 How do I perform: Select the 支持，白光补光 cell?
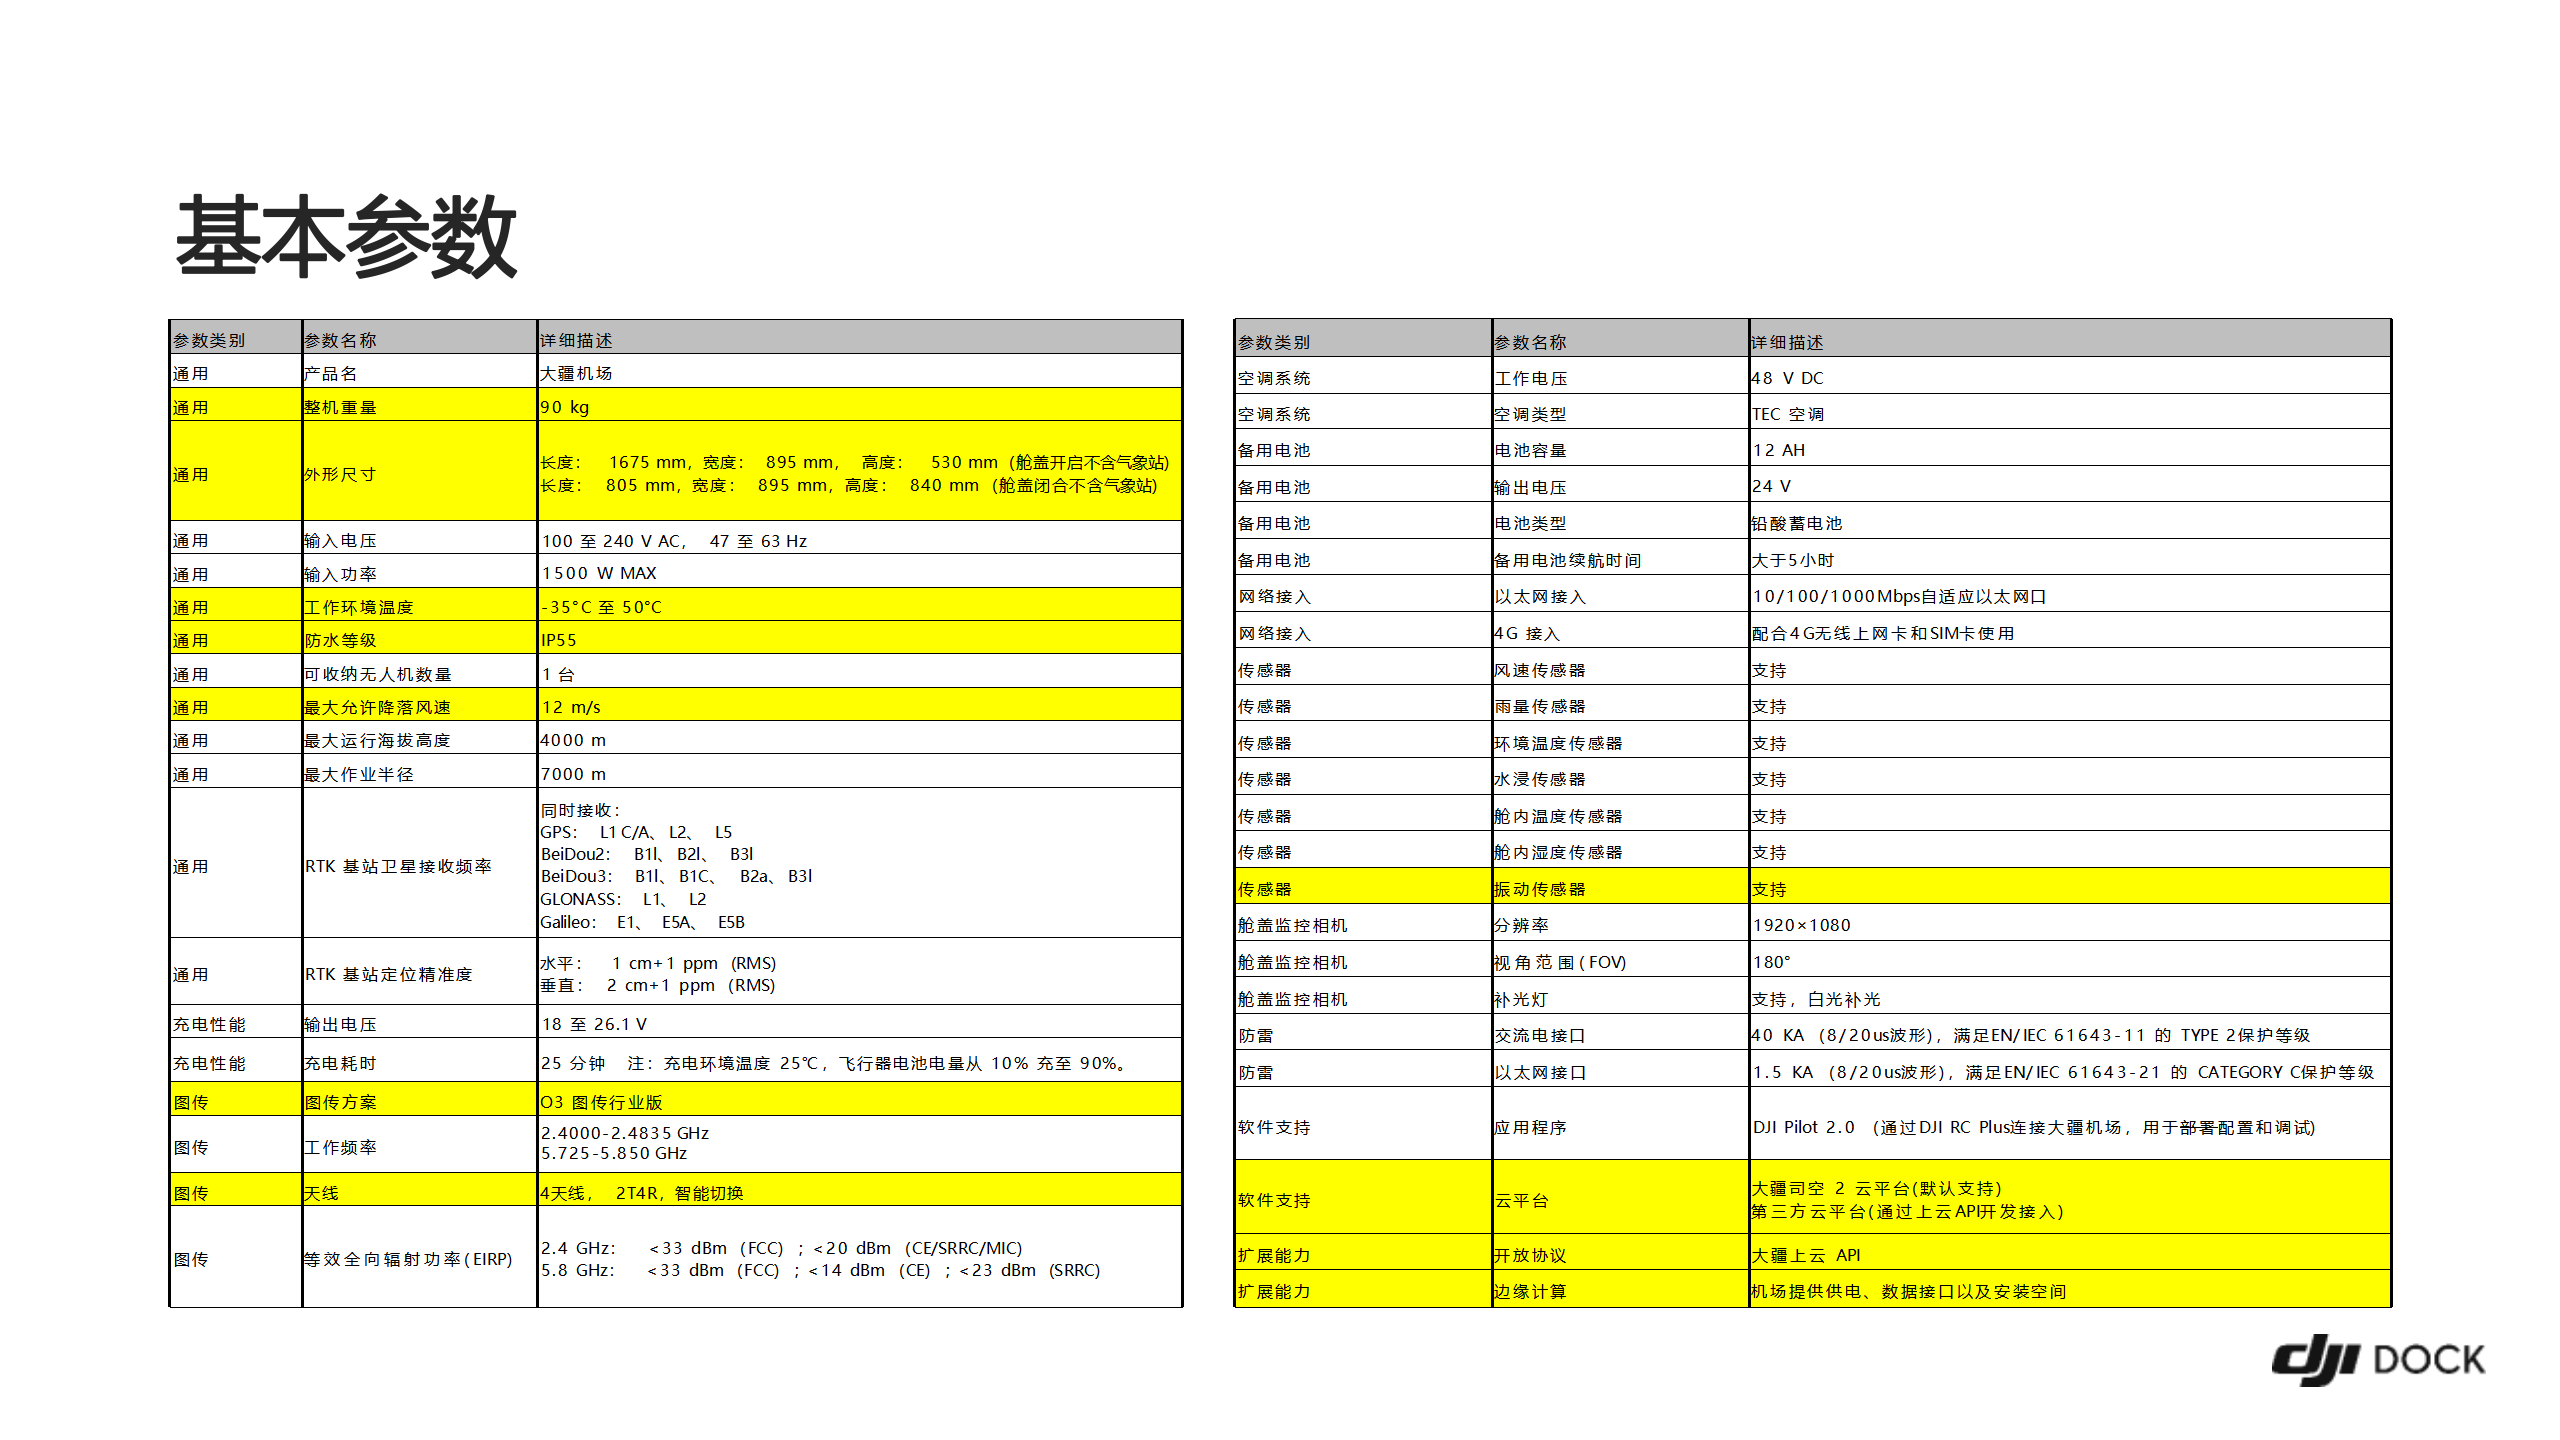pos(2069,997)
